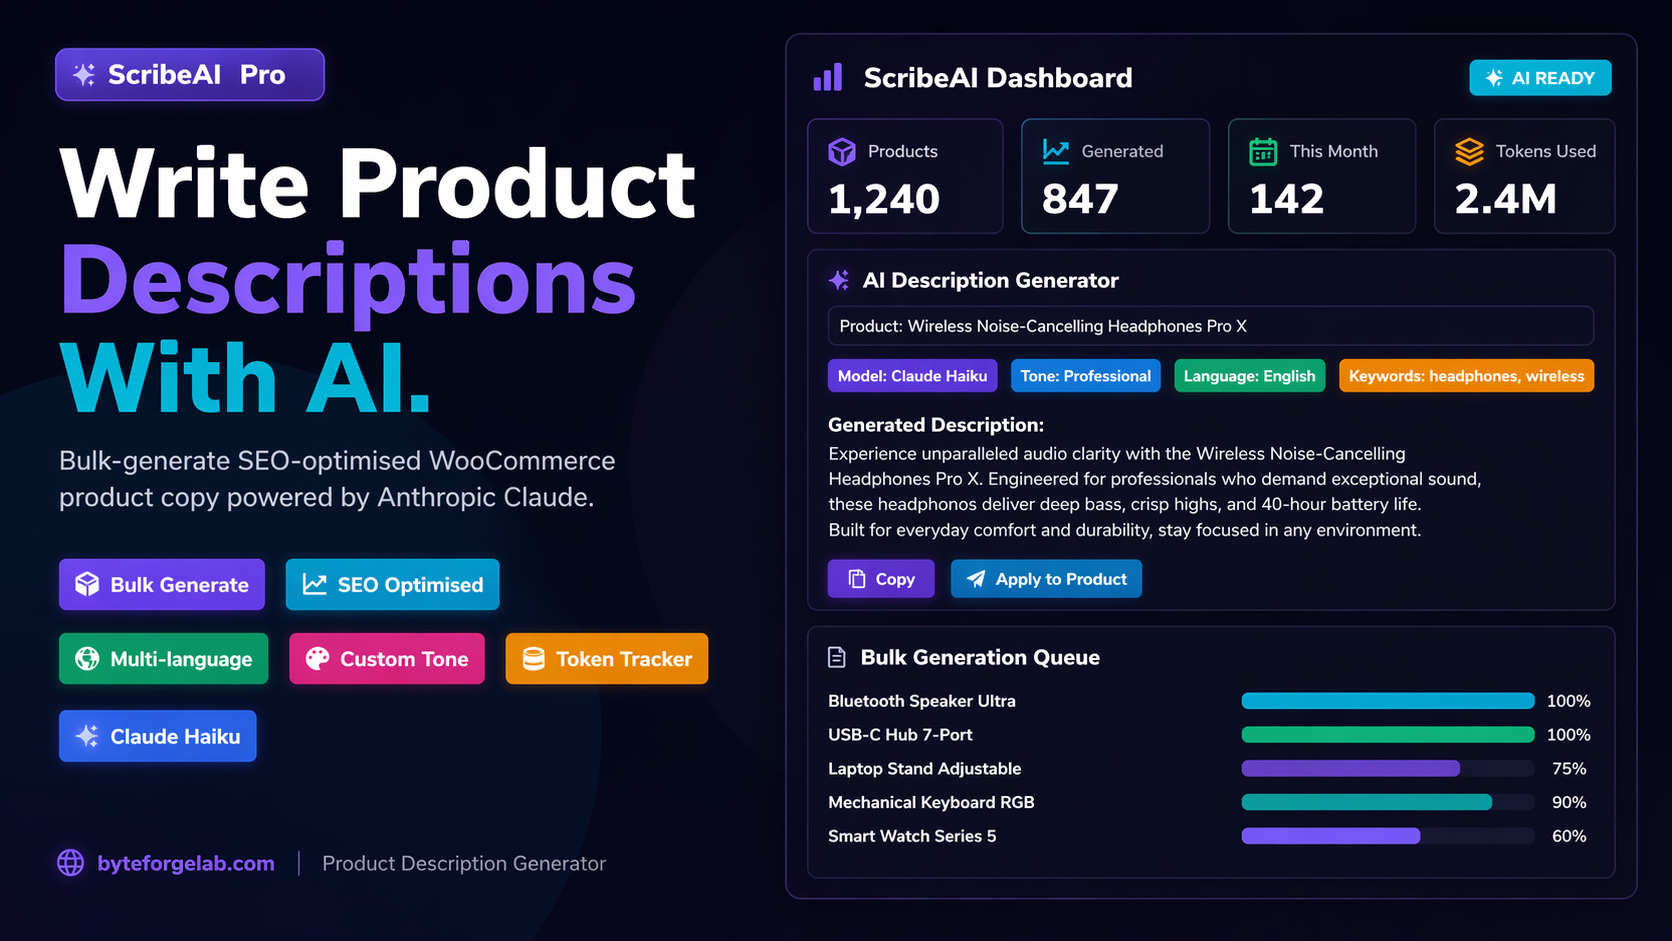Click the stacked layers icon in Tokens Used
Image resolution: width=1672 pixels, height=941 pixels.
1469,152
